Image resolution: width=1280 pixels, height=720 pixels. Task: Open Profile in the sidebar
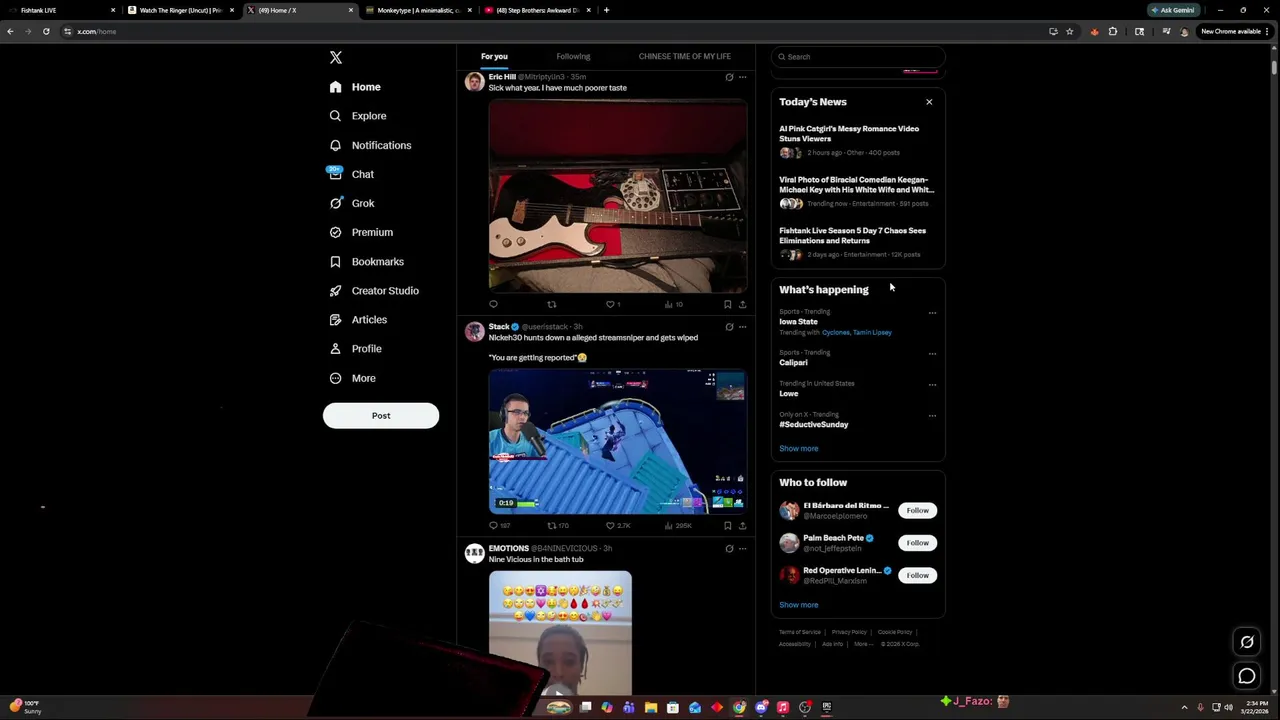(x=356, y=349)
